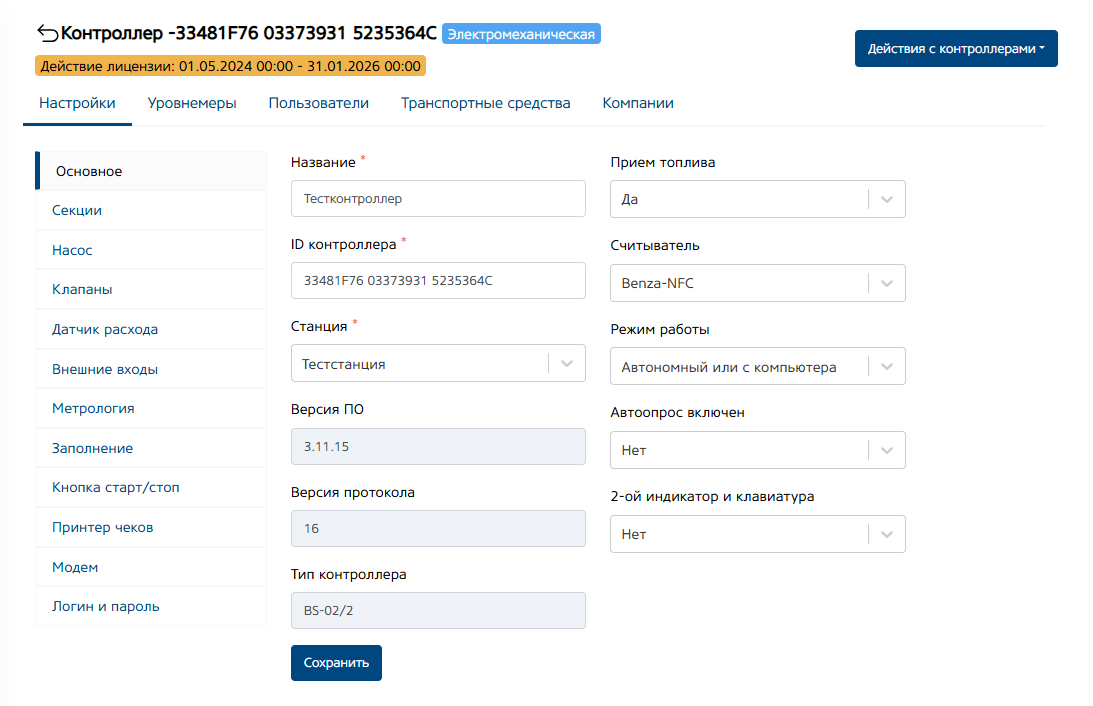
Task: Open Датчик расхода settings
Action: [x=105, y=329]
